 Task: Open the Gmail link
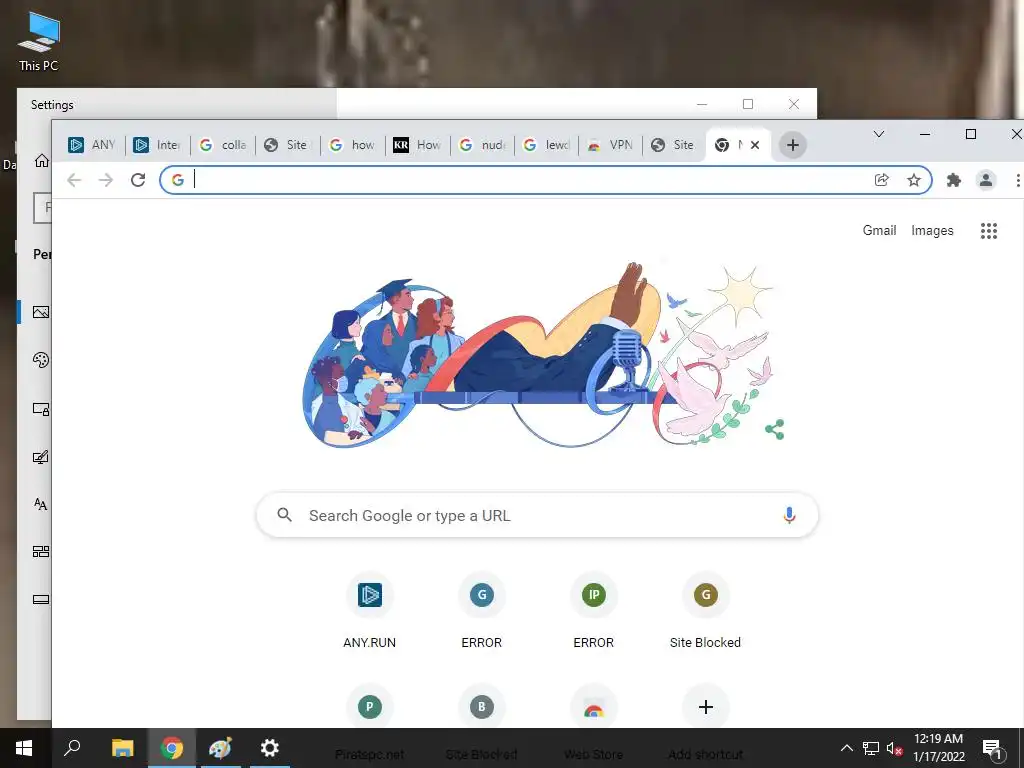[879, 231]
